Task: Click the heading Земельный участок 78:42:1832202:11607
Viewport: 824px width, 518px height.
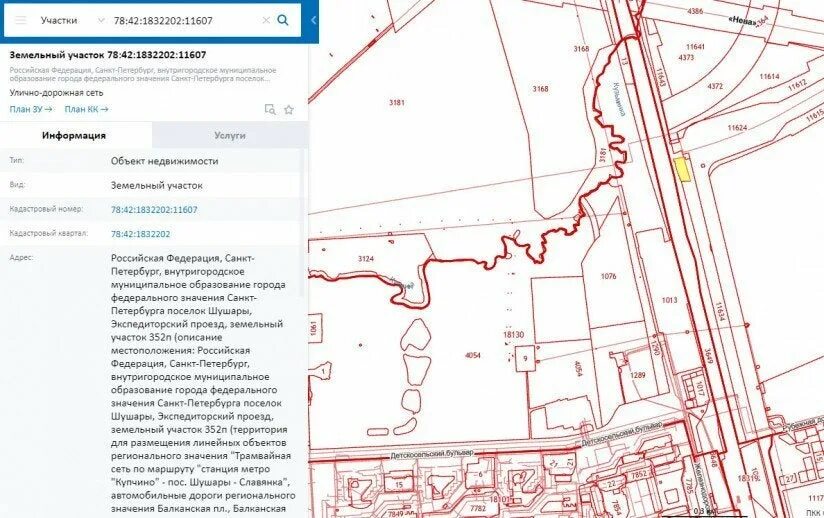Action: (x=108, y=55)
